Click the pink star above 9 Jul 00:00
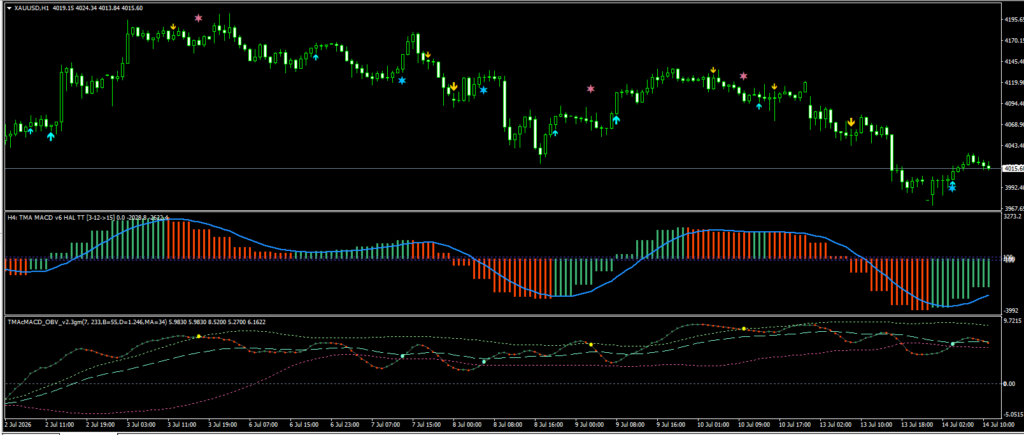Image resolution: width=1024 pixels, height=435 pixels. tap(591, 88)
